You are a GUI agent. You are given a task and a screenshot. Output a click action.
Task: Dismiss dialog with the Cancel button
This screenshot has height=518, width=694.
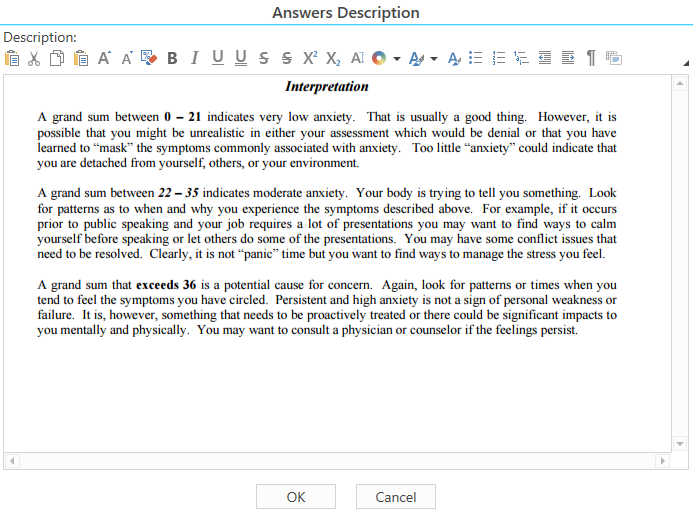click(396, 497)
